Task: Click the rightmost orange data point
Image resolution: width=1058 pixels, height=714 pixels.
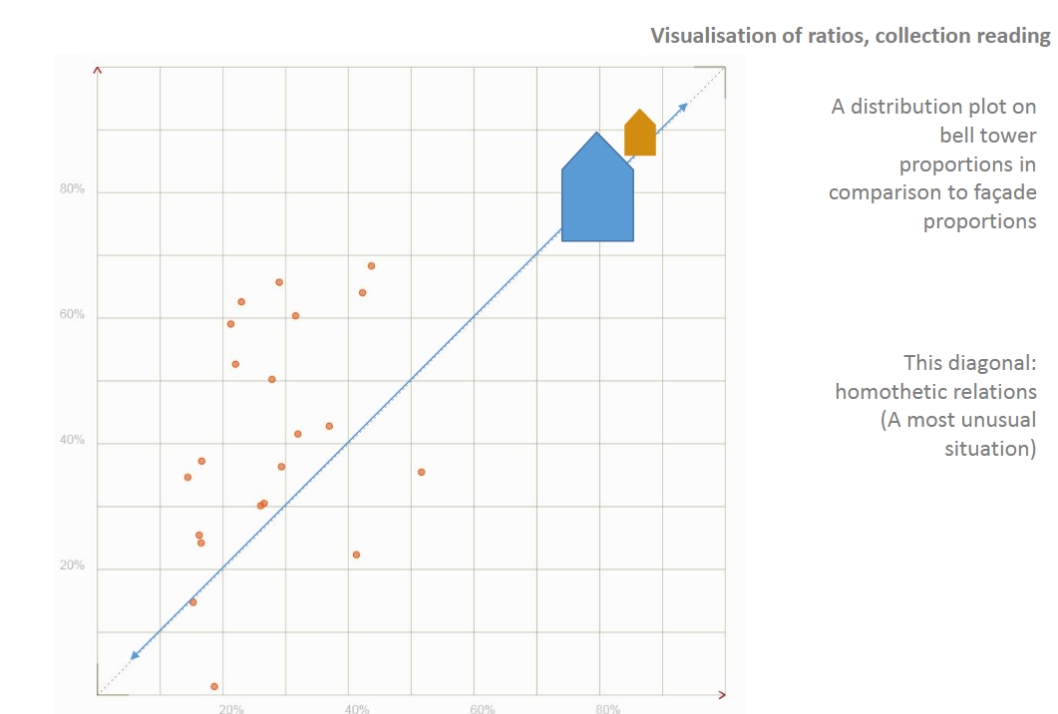Action: click(421, 472)
